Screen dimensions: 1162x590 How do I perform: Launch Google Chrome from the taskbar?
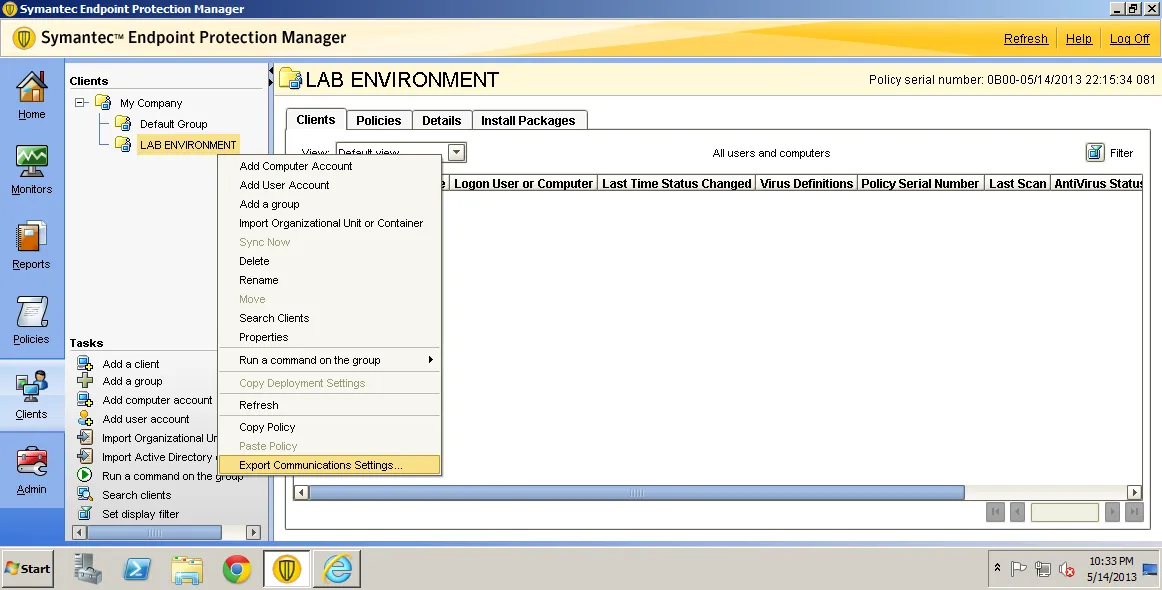coord(237,569)
